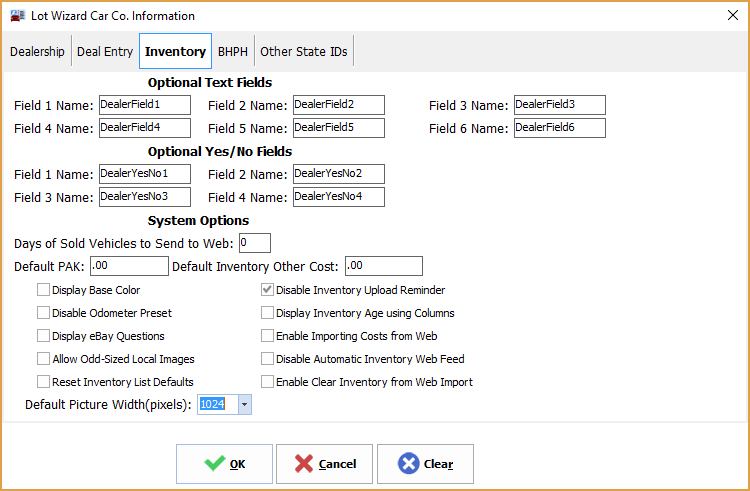This screenshot has width=750, height=491.
Task: Uncheck Disable Inventory Upload Reminder
Action: point(267,290)
